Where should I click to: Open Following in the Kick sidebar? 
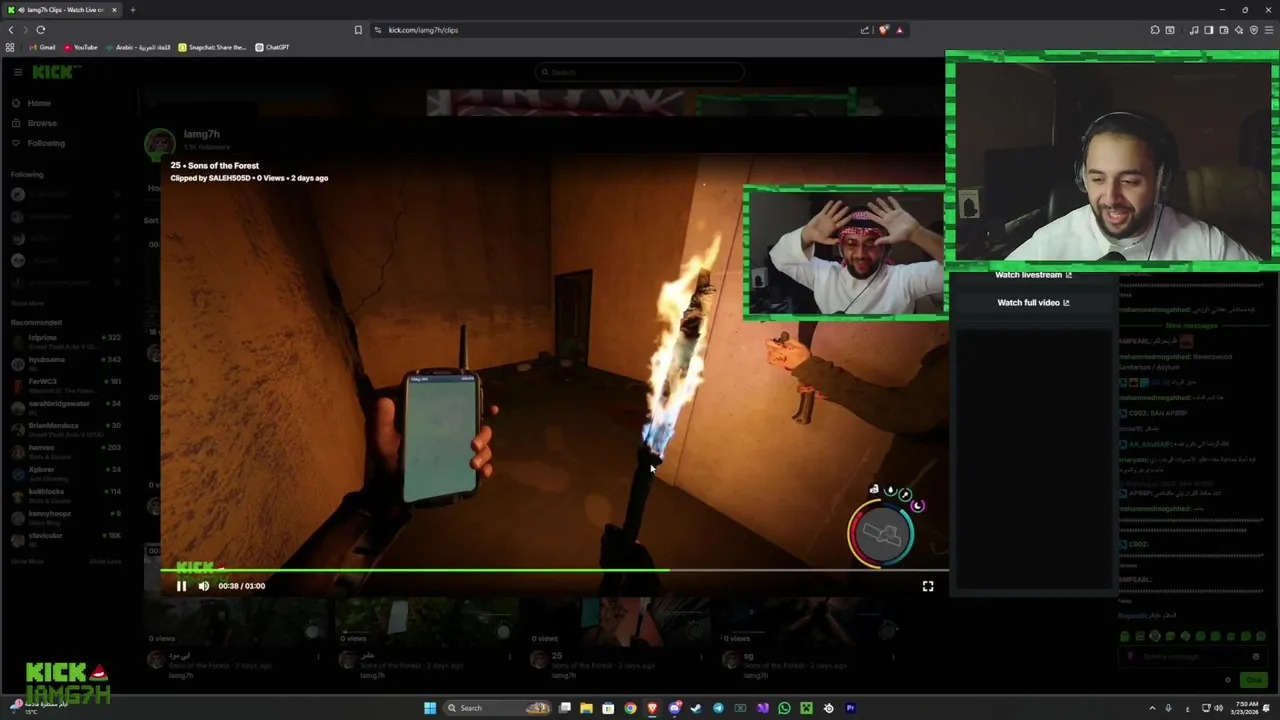[x=38, y=143]
